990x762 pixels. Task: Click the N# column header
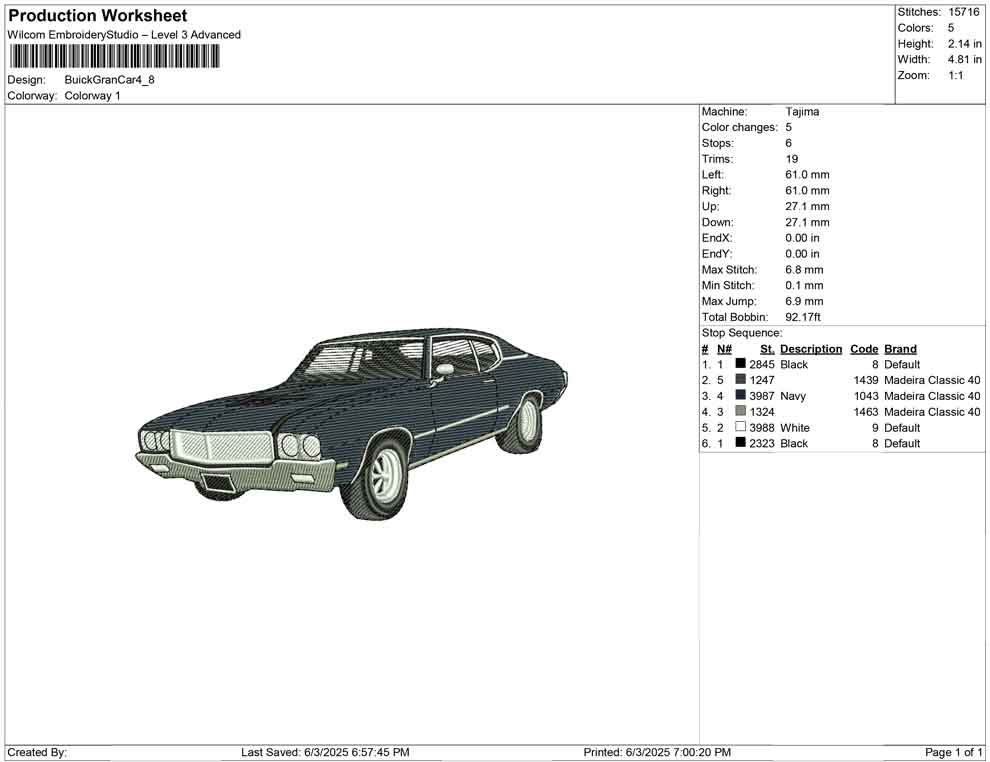[x=724, y=349]
